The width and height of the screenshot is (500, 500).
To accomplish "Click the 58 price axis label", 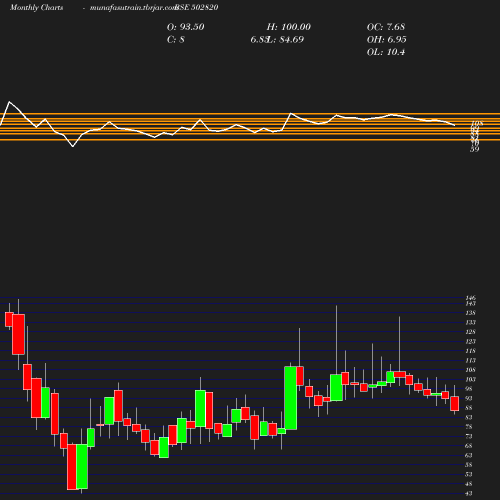I will click(x=469, y=465).
